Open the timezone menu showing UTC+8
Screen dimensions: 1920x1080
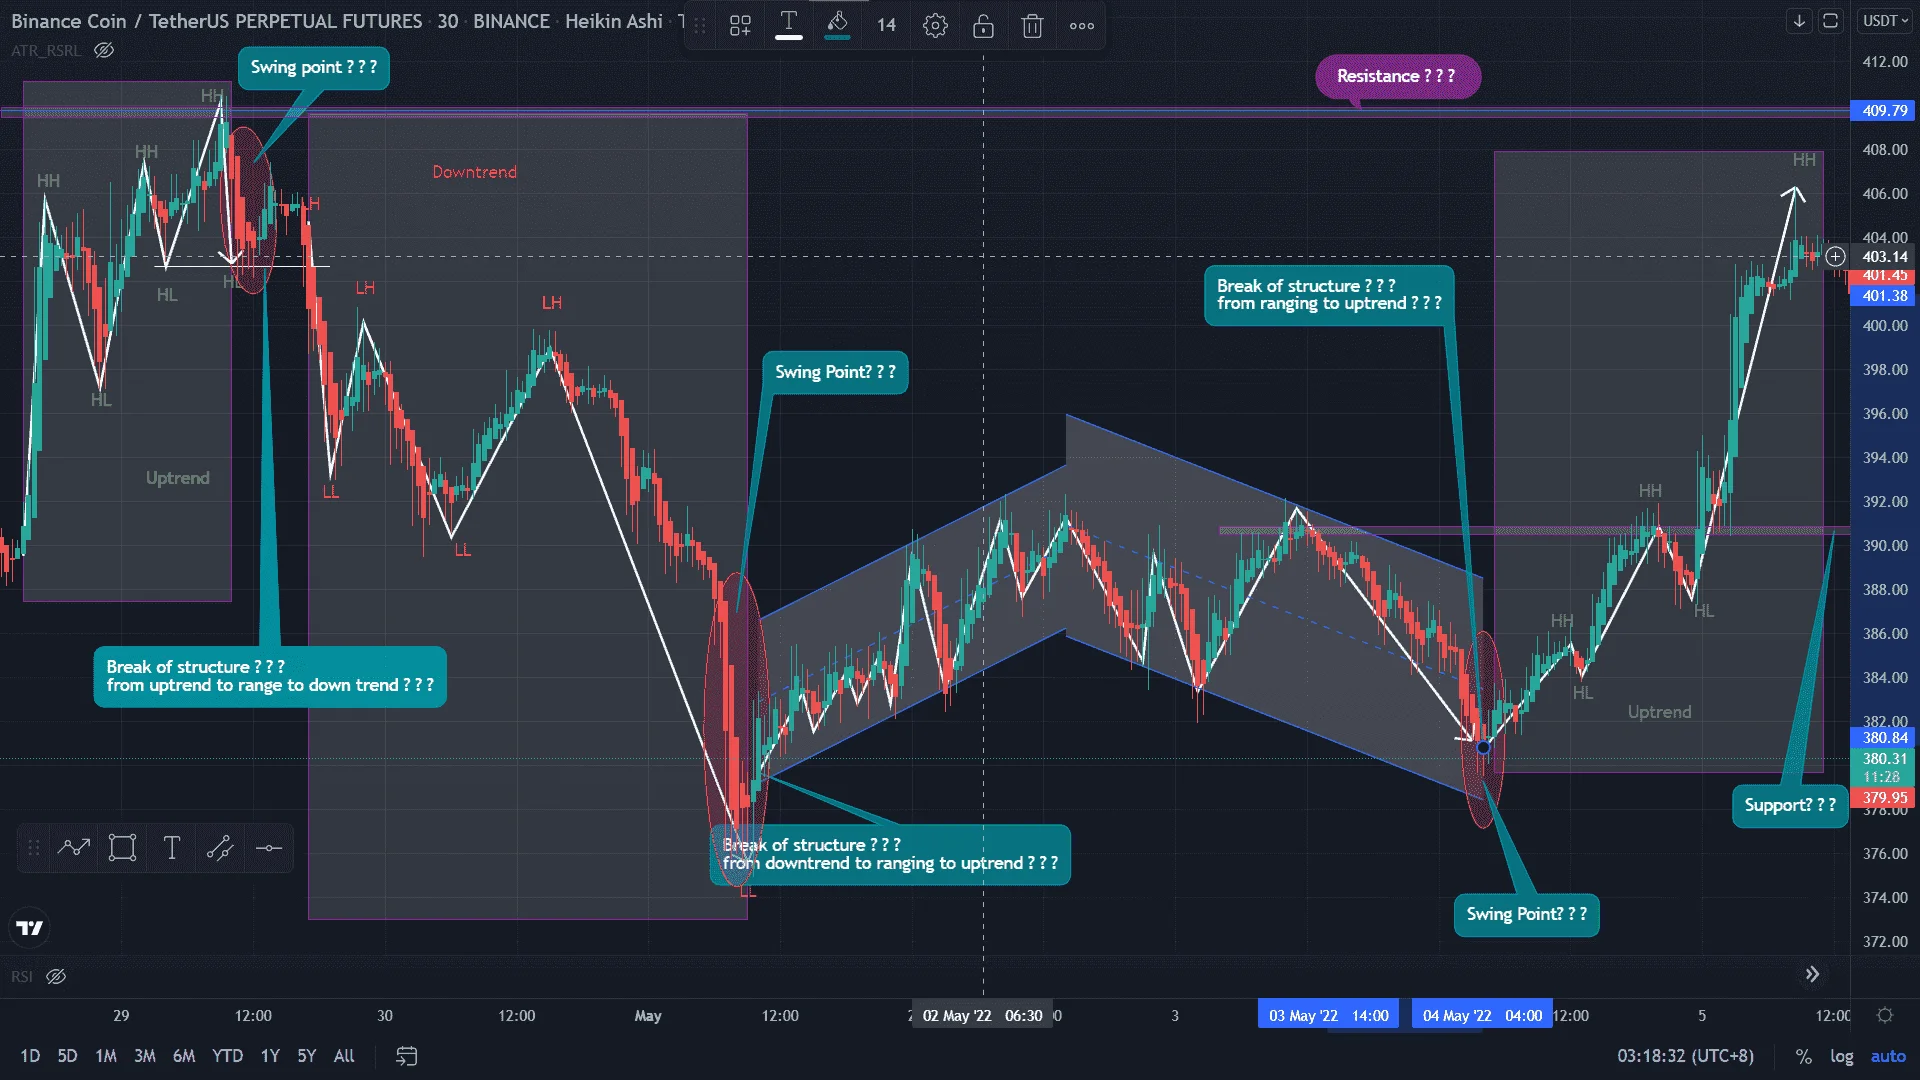click(x=1685, y=1056)
